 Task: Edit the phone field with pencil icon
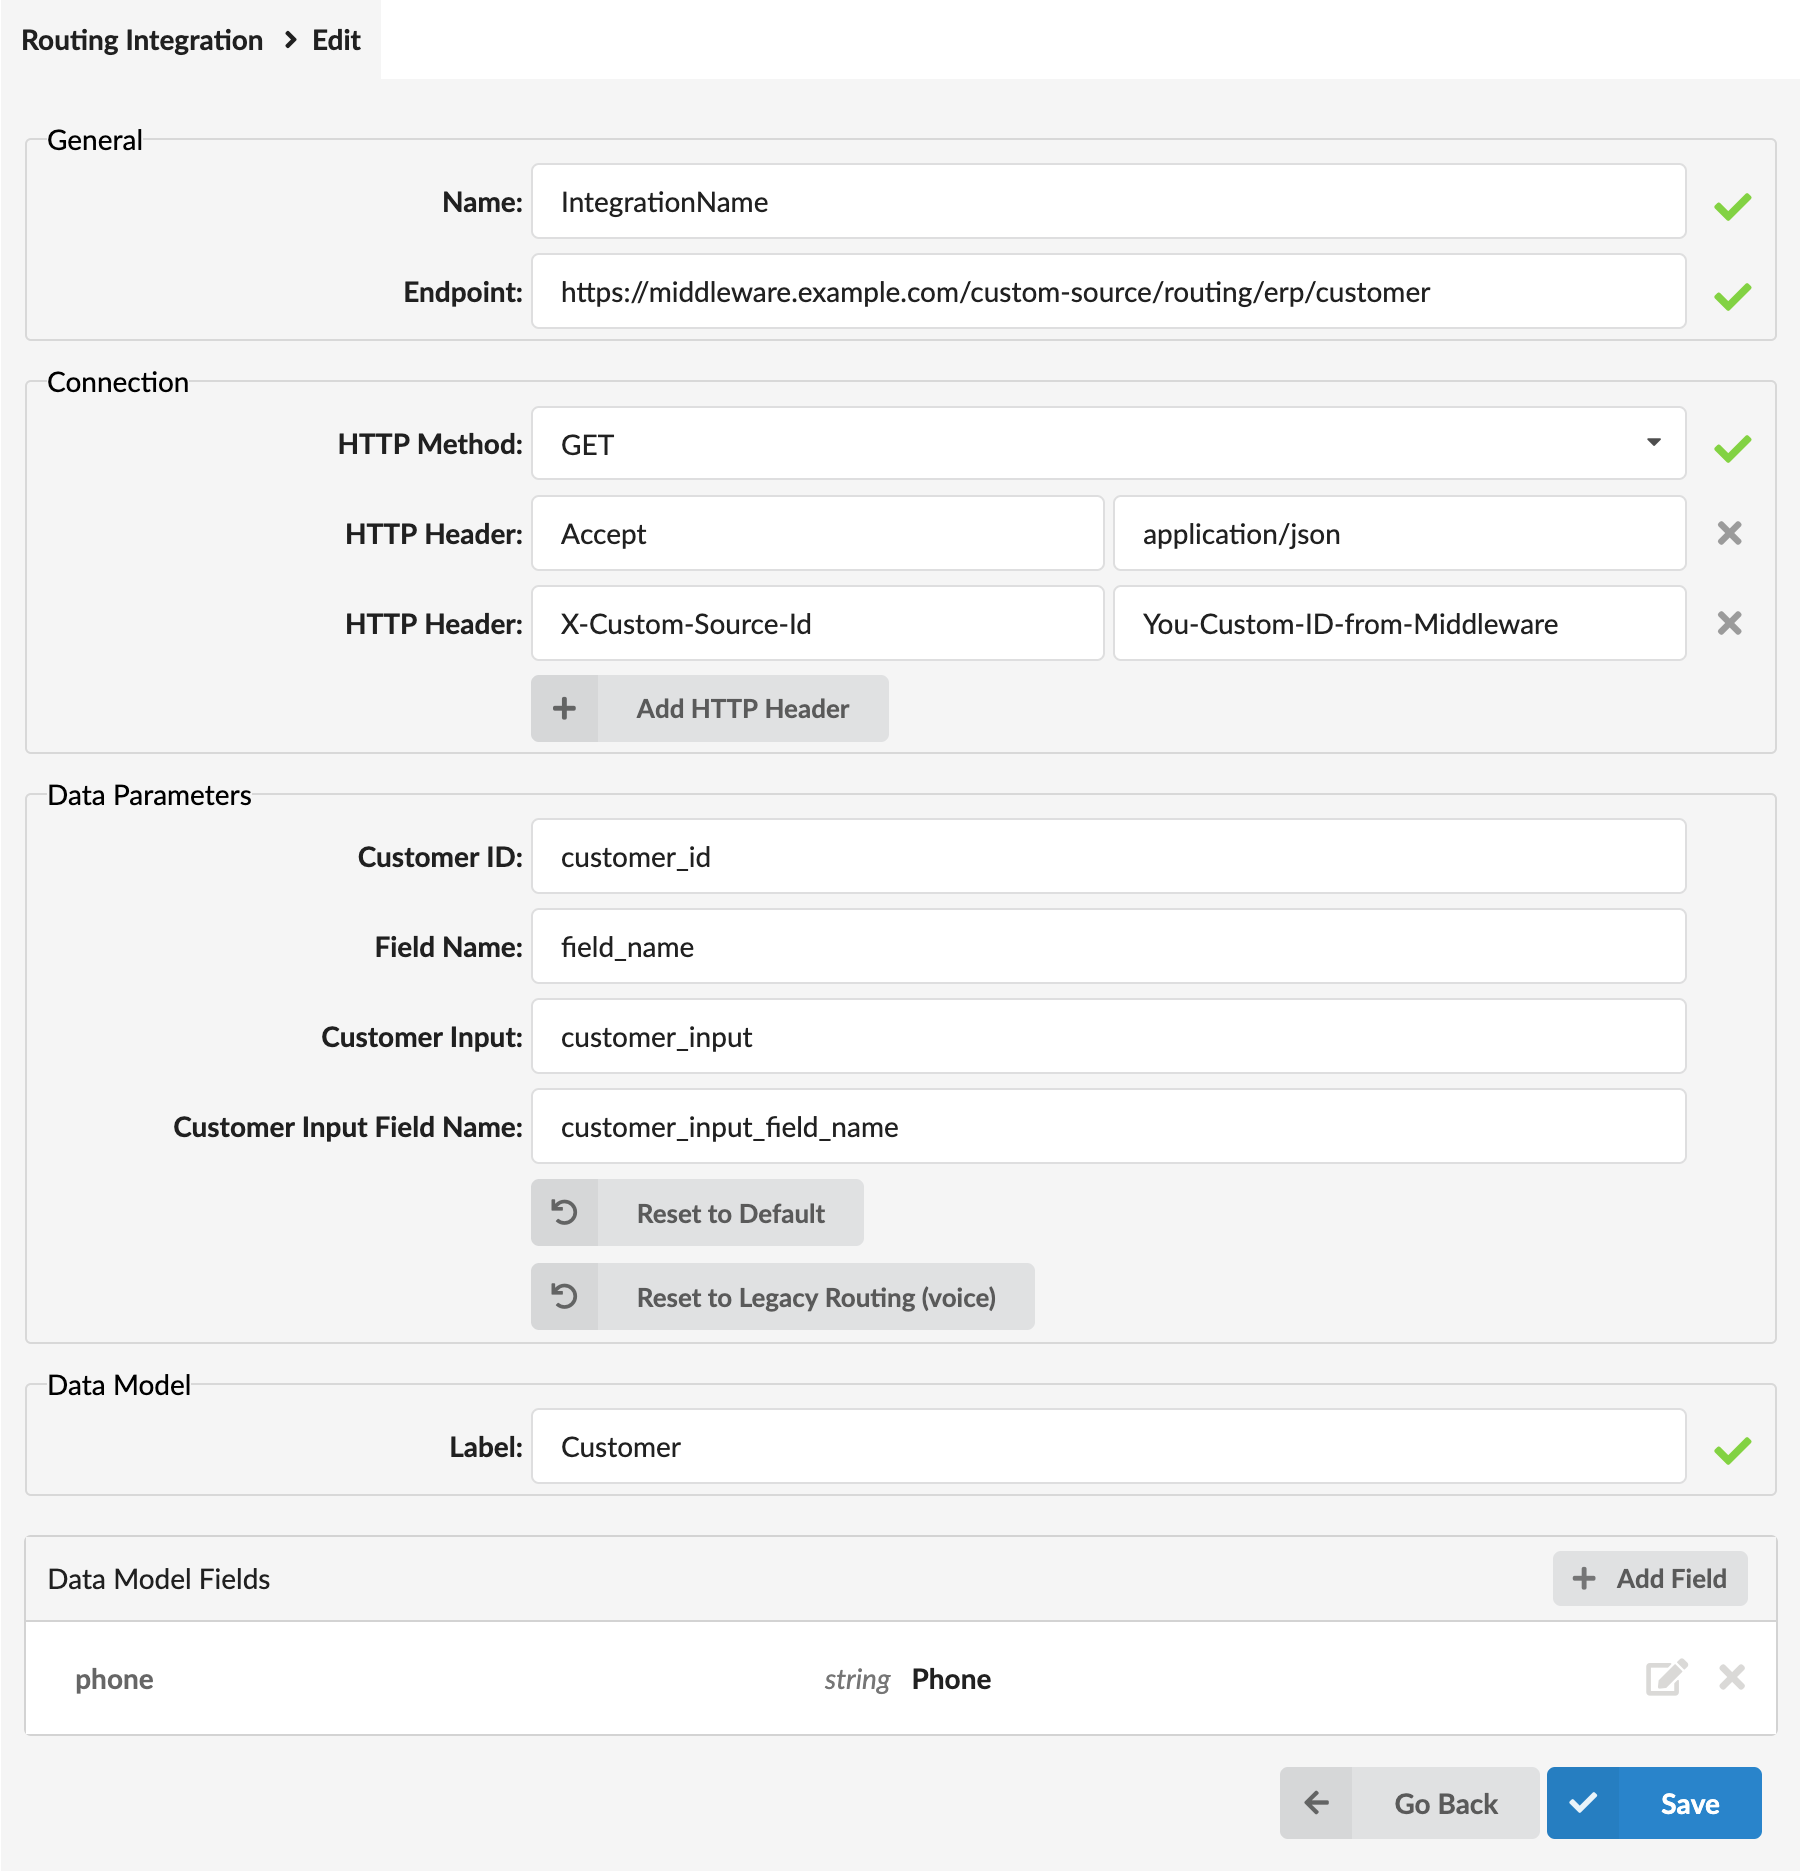[1666, 1678]
